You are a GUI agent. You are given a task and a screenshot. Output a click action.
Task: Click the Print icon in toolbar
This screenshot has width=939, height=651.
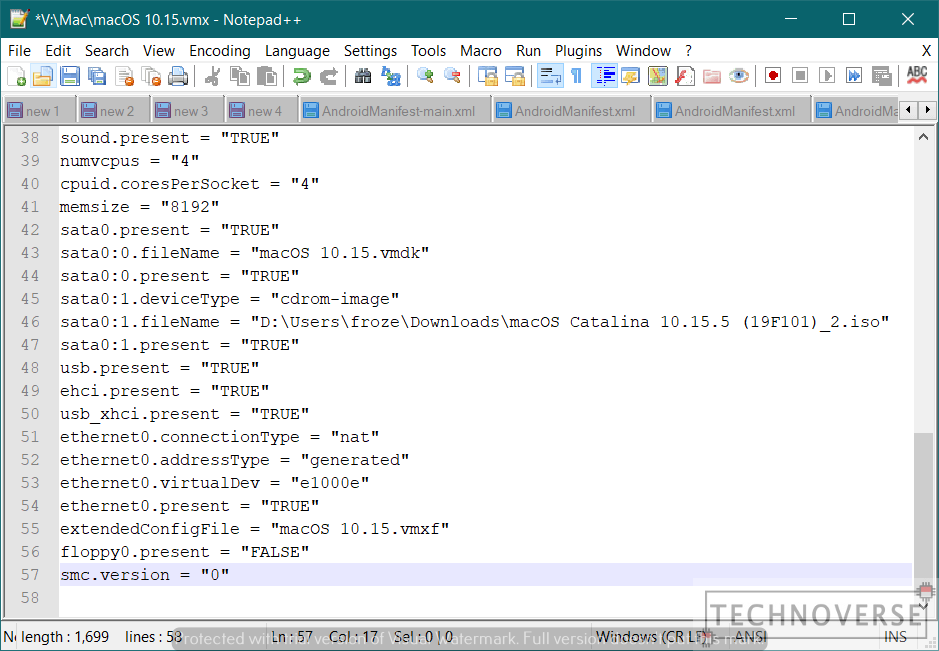[178, 76]
